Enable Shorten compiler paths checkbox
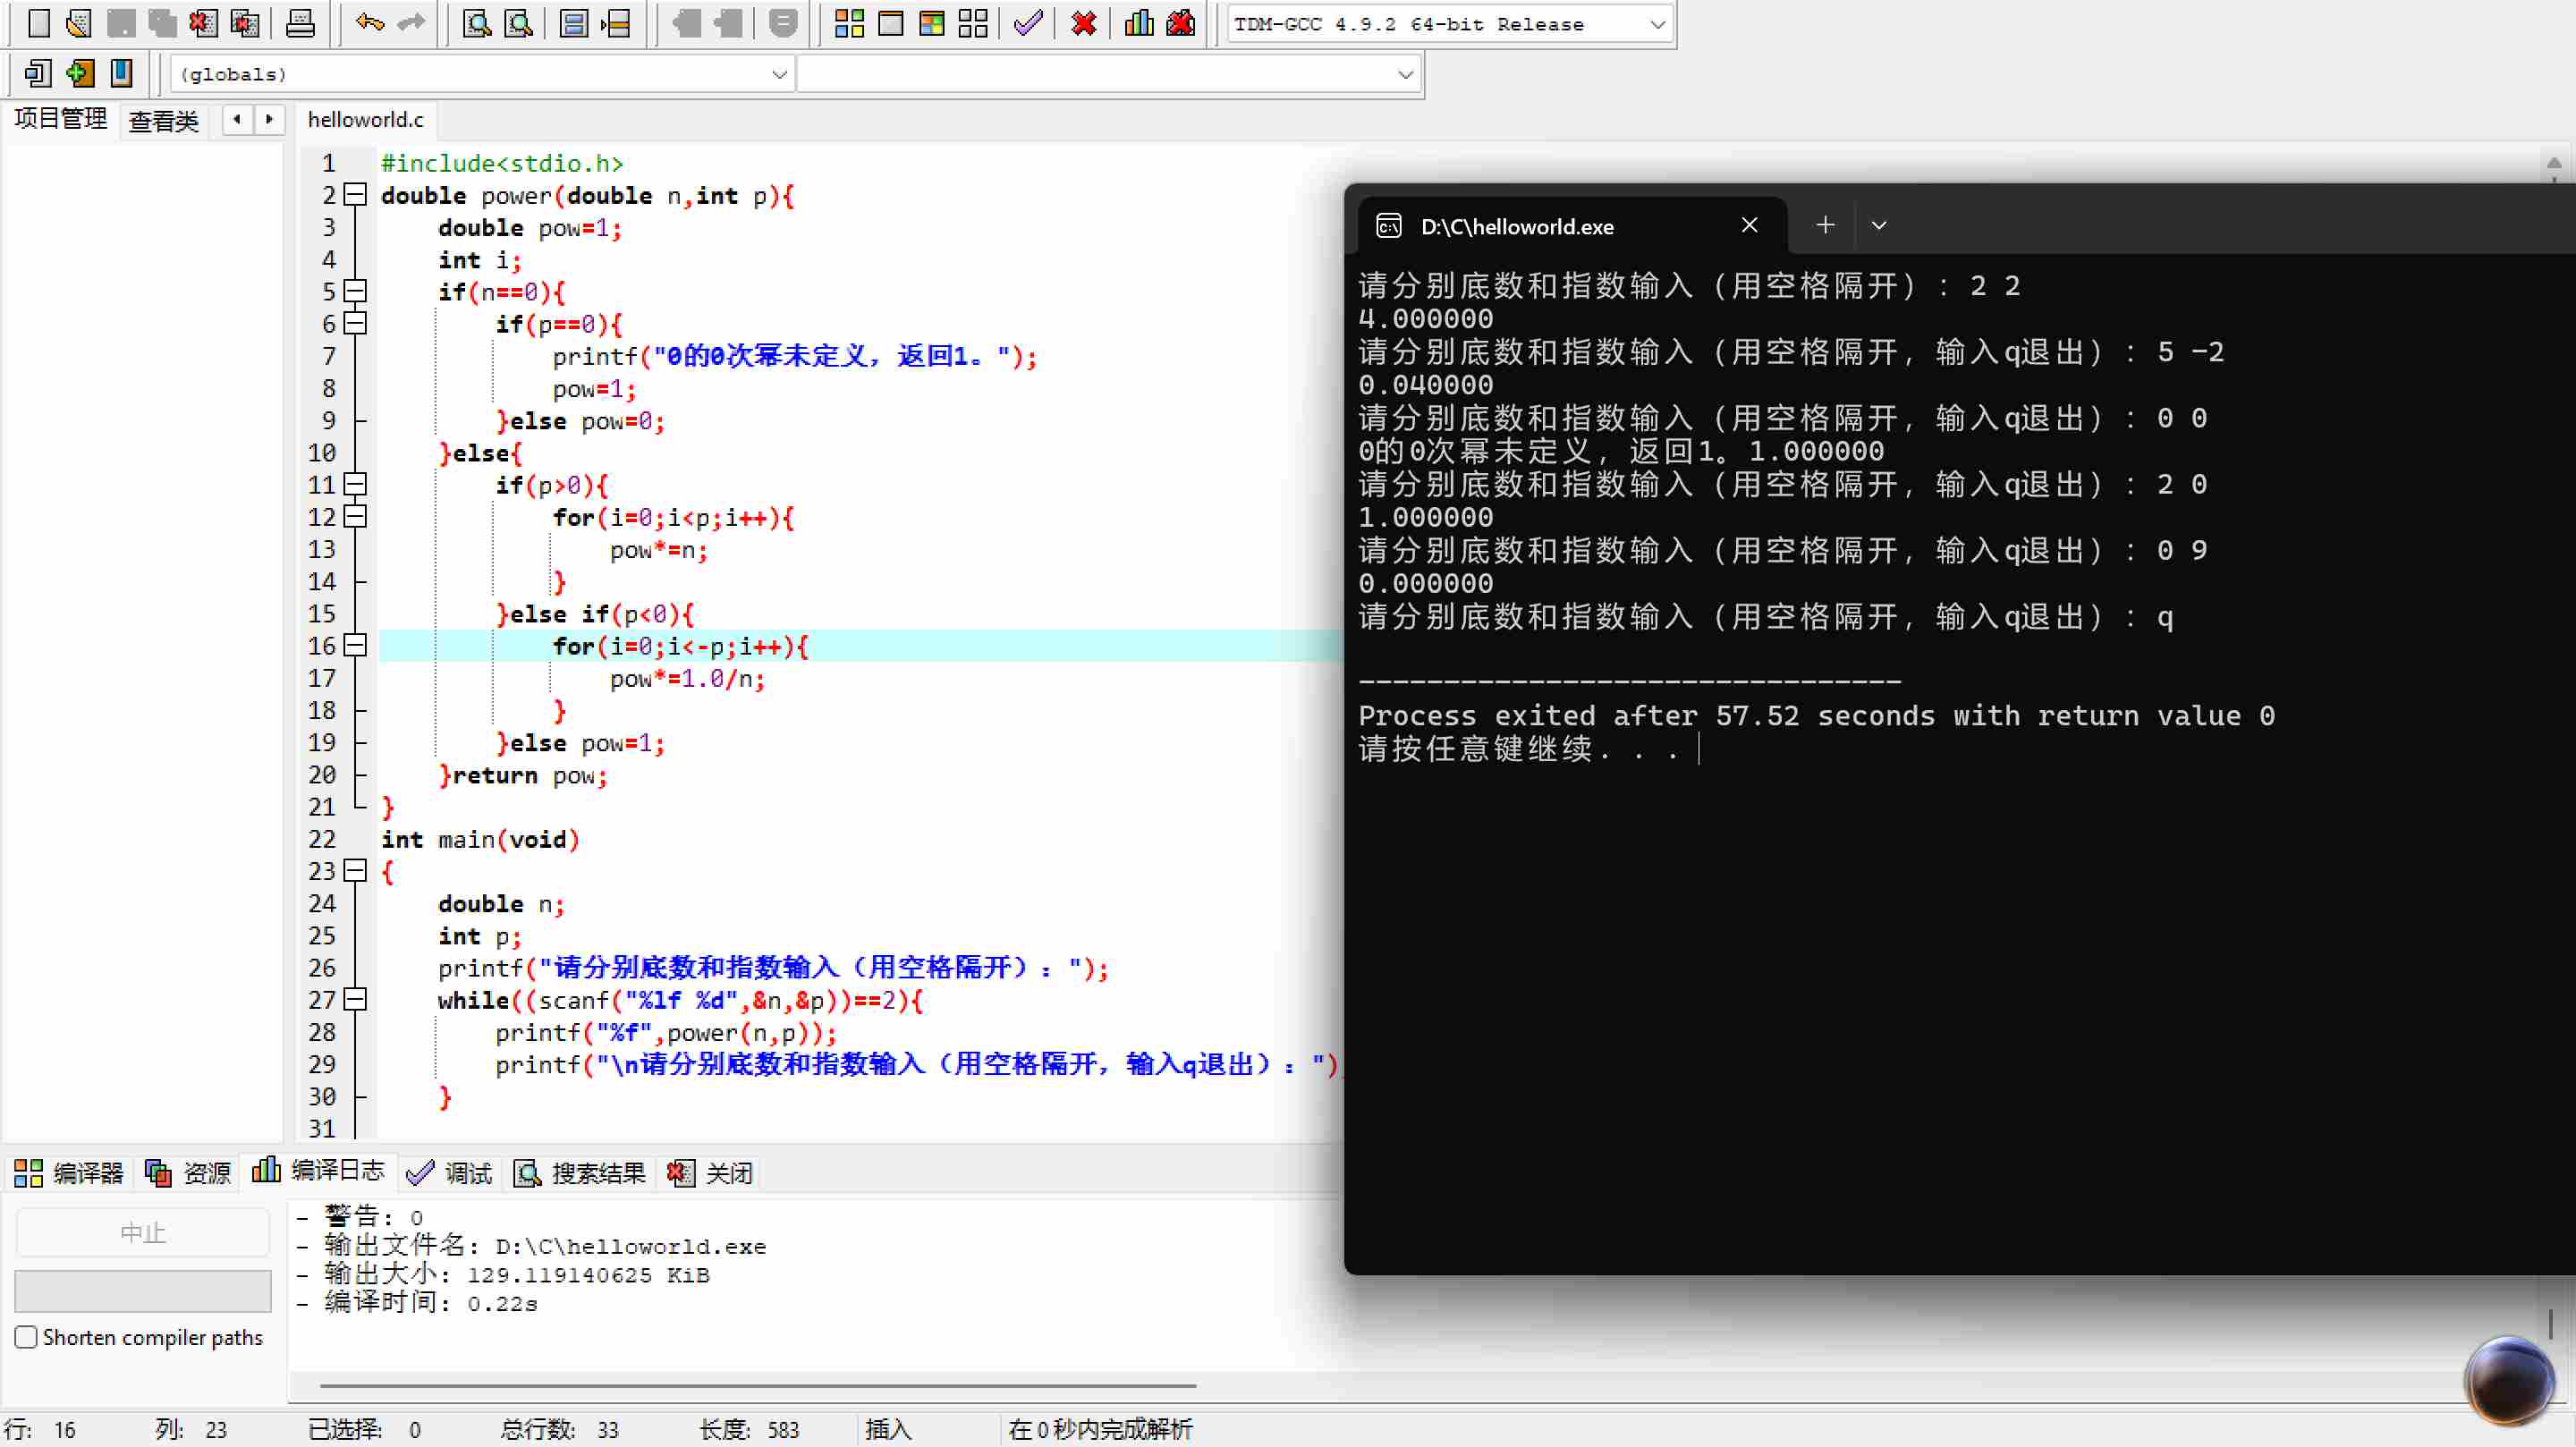The height and width of the screenshot is (1447, 2576). (27, 1337)
